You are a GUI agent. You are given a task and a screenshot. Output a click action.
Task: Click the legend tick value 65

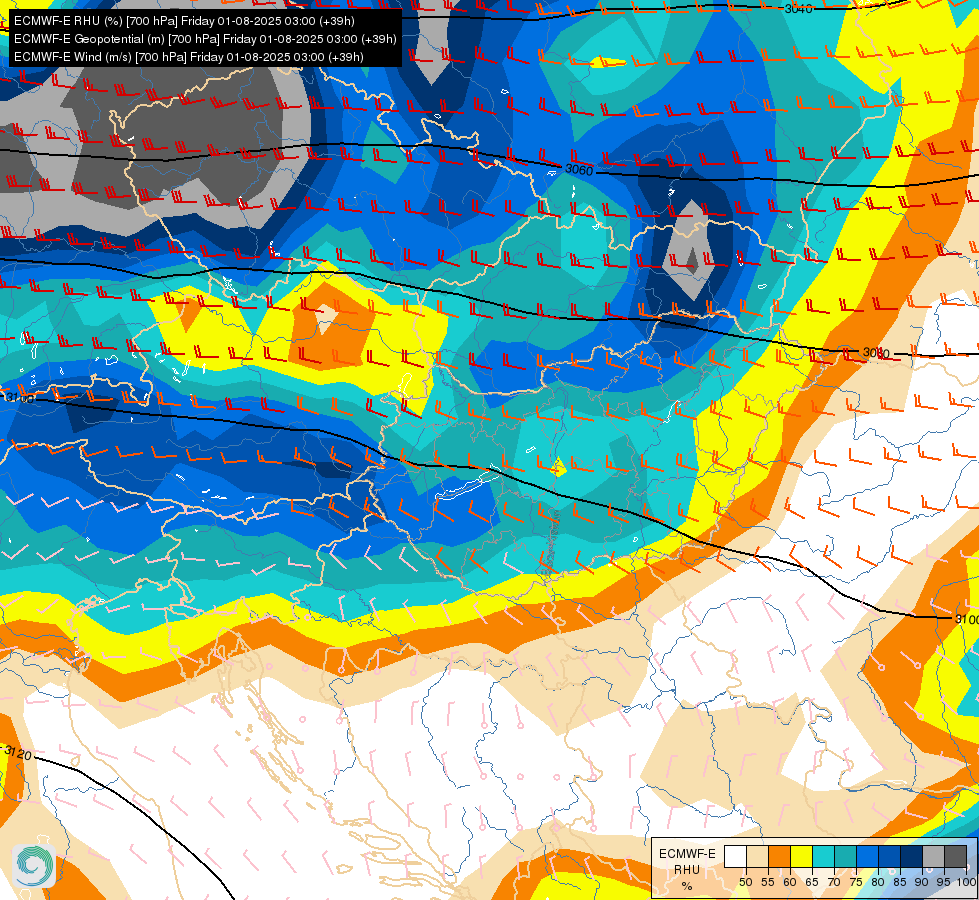pos(812,883)
